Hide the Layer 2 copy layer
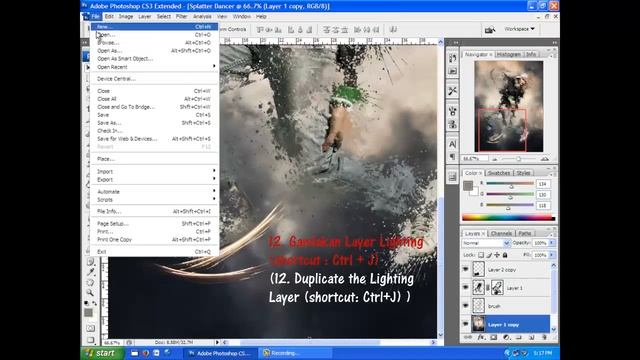 click(x=465, y=269)
